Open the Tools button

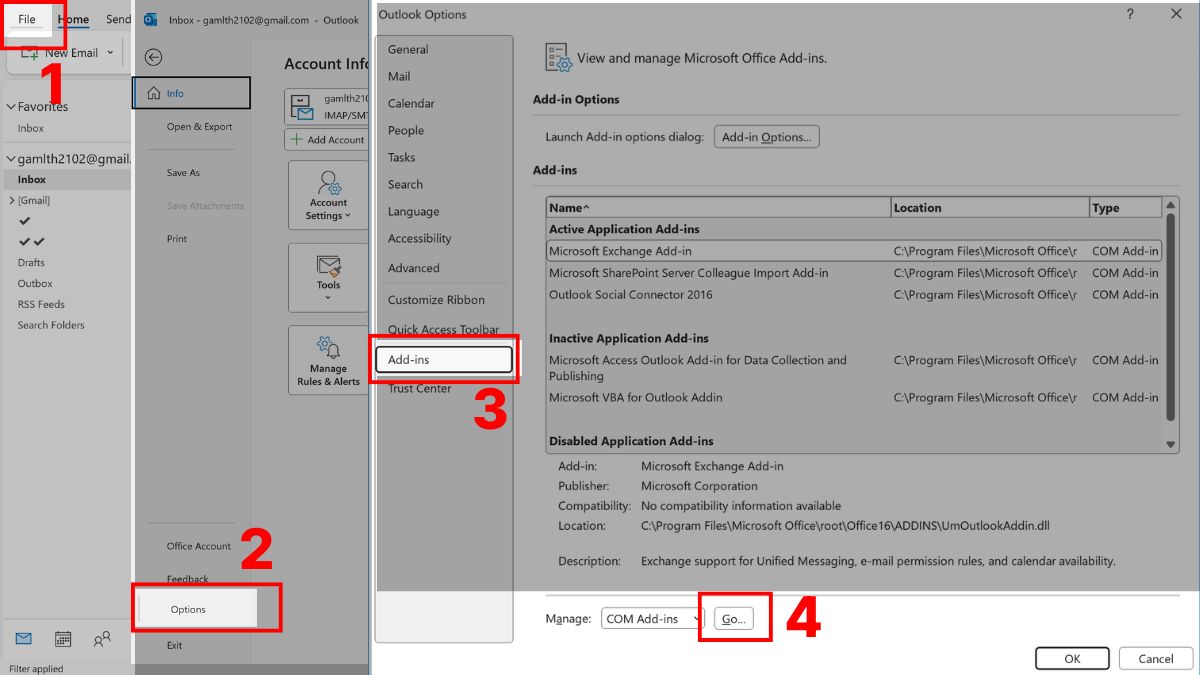pos(328,277)
